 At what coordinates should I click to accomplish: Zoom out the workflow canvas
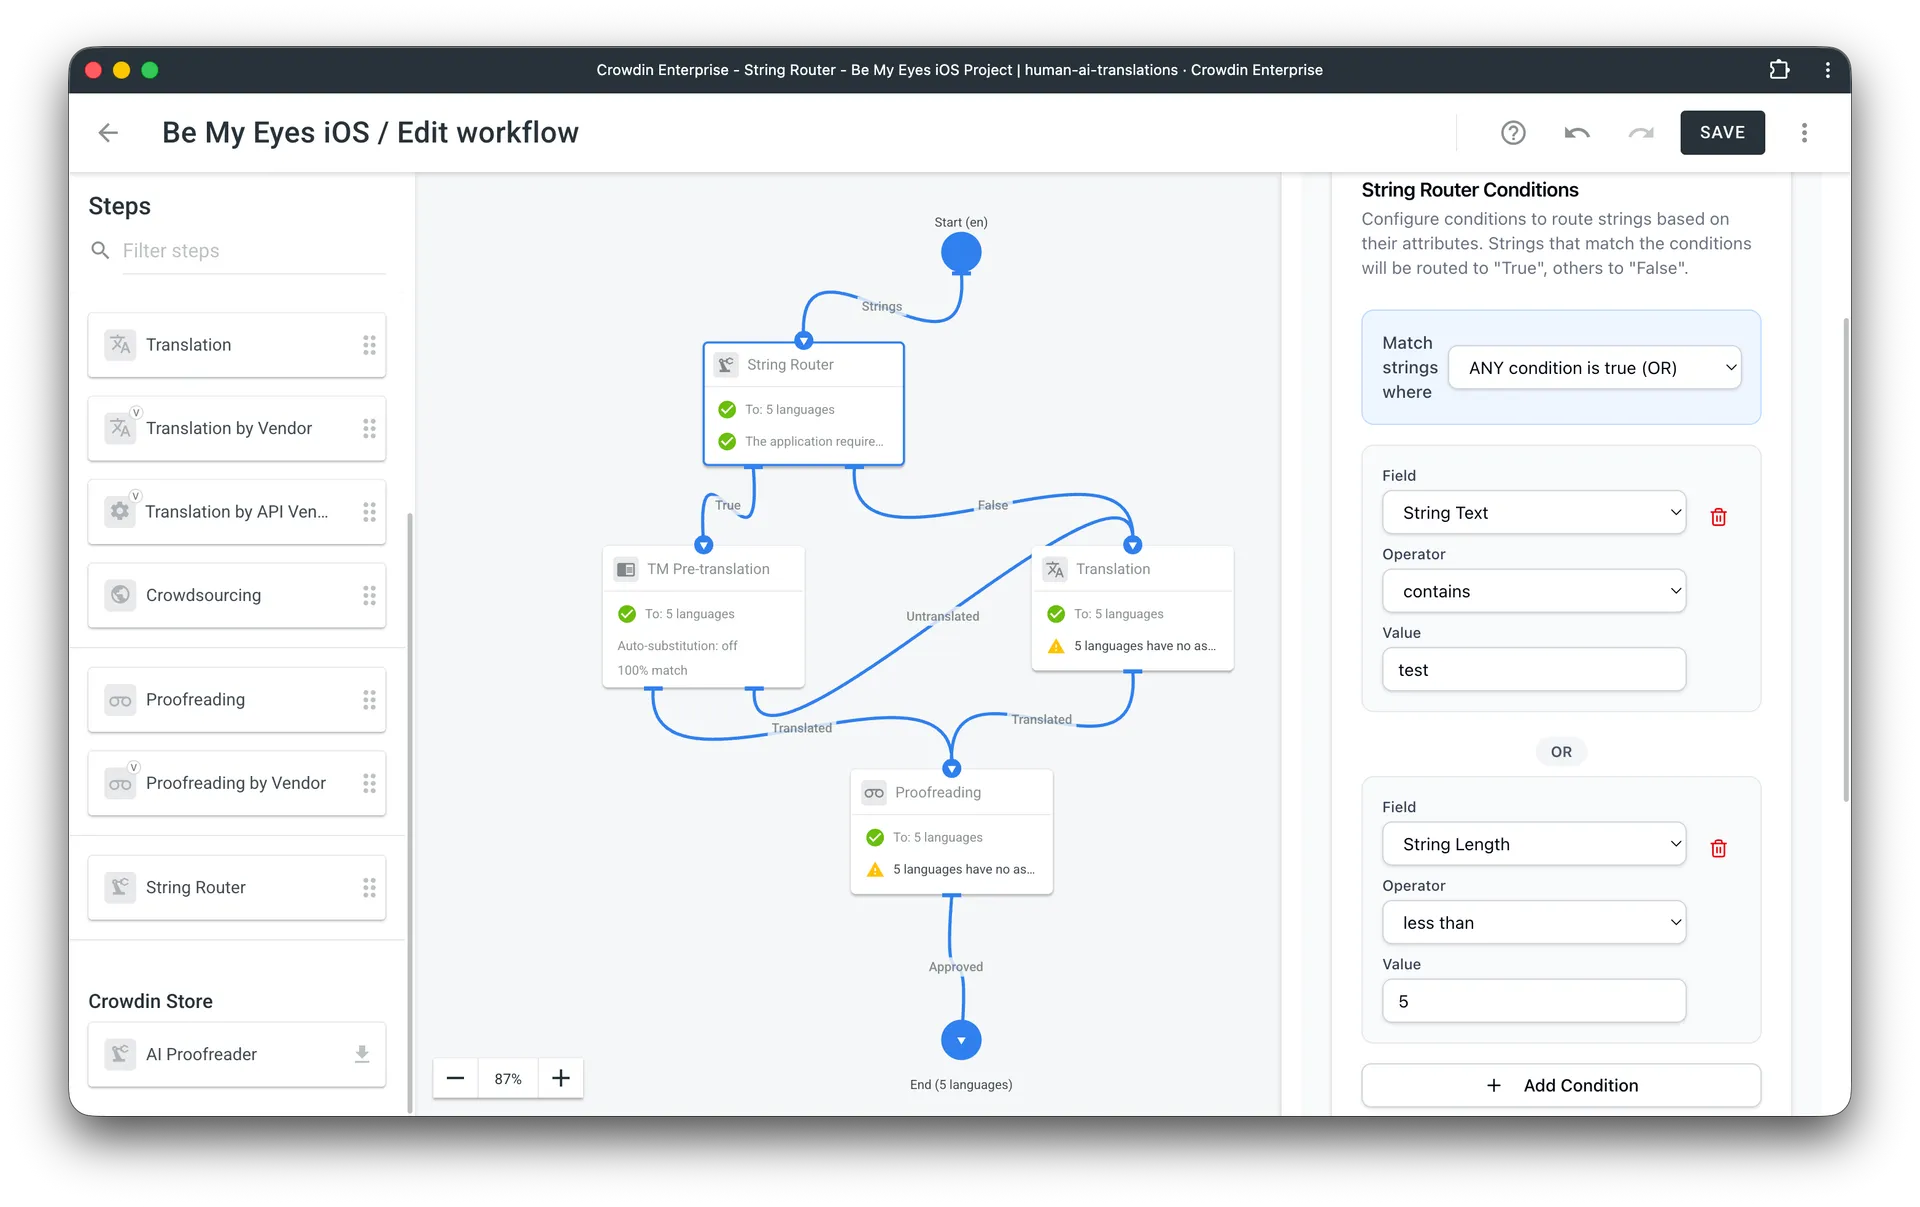[x=455, y=1078]
